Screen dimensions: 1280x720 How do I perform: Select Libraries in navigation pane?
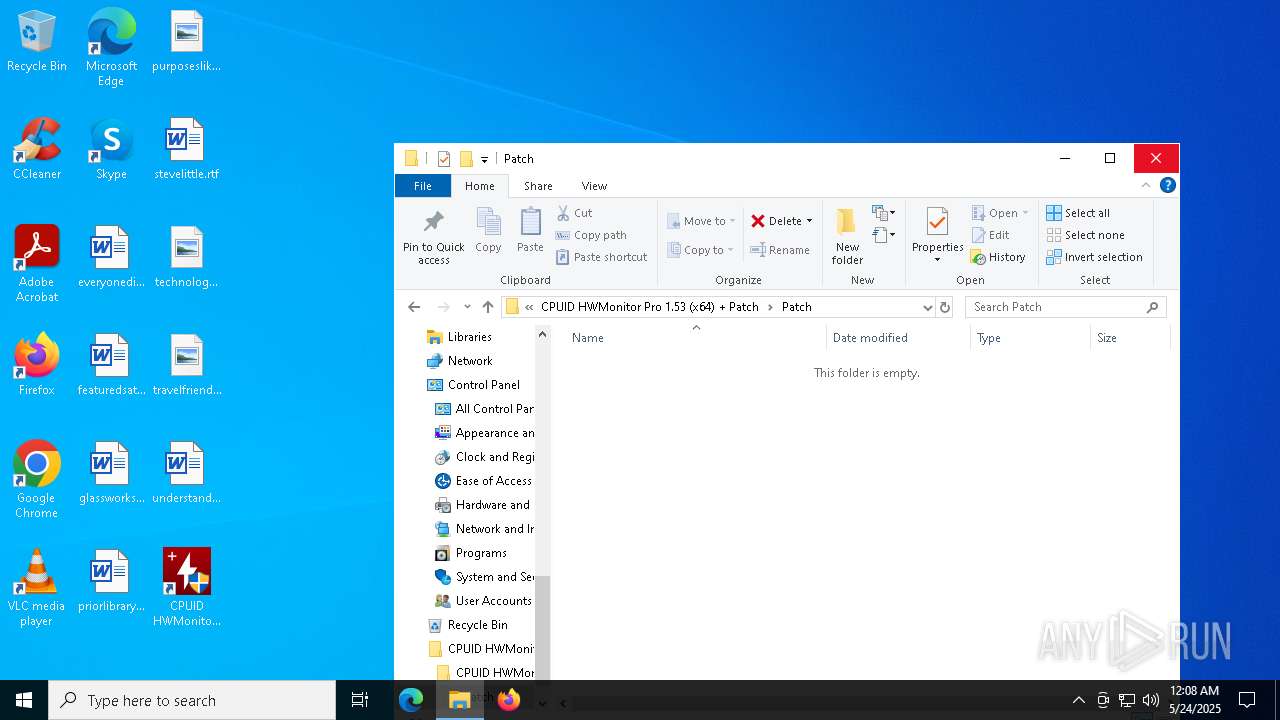pyautogui.click(x=469, y=337)
